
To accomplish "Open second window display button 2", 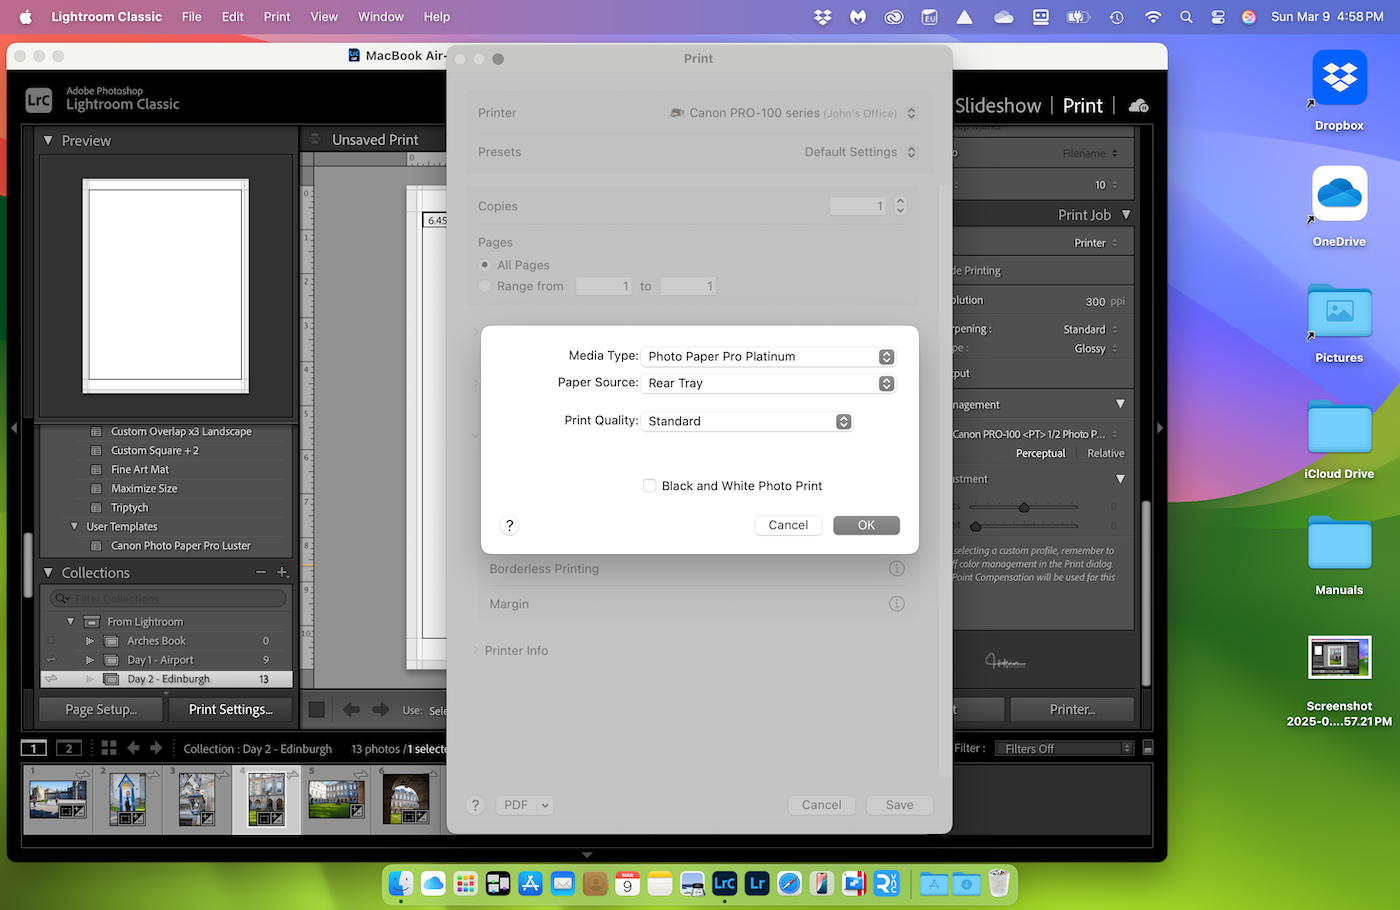I will [x=68, y=748].
